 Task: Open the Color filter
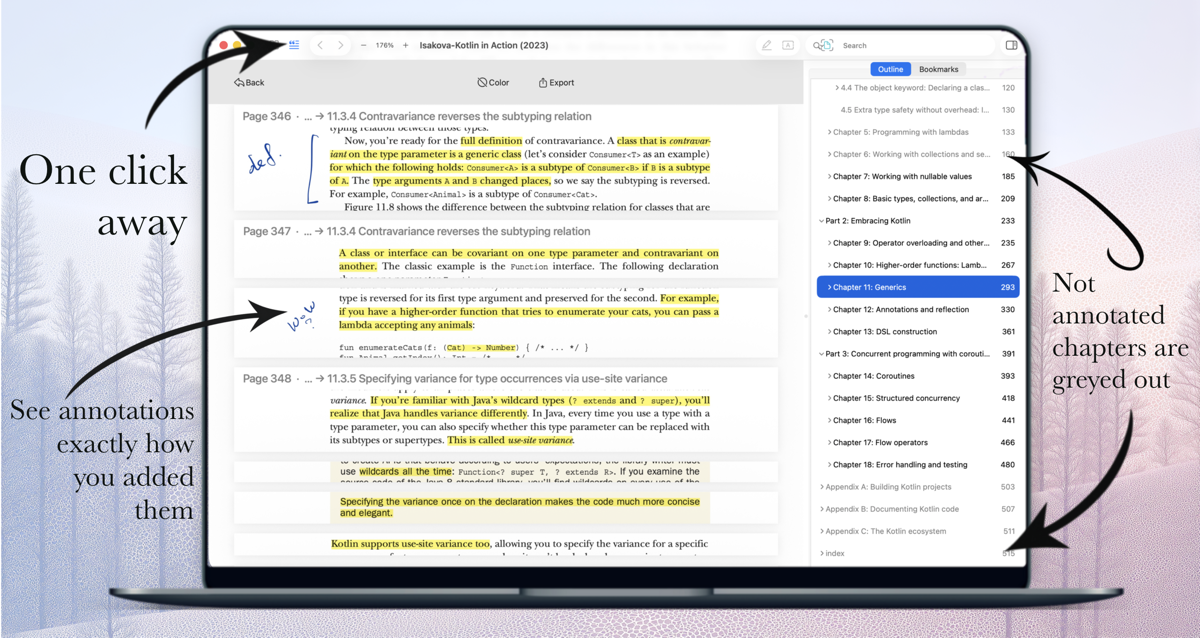tap(493, 83)
